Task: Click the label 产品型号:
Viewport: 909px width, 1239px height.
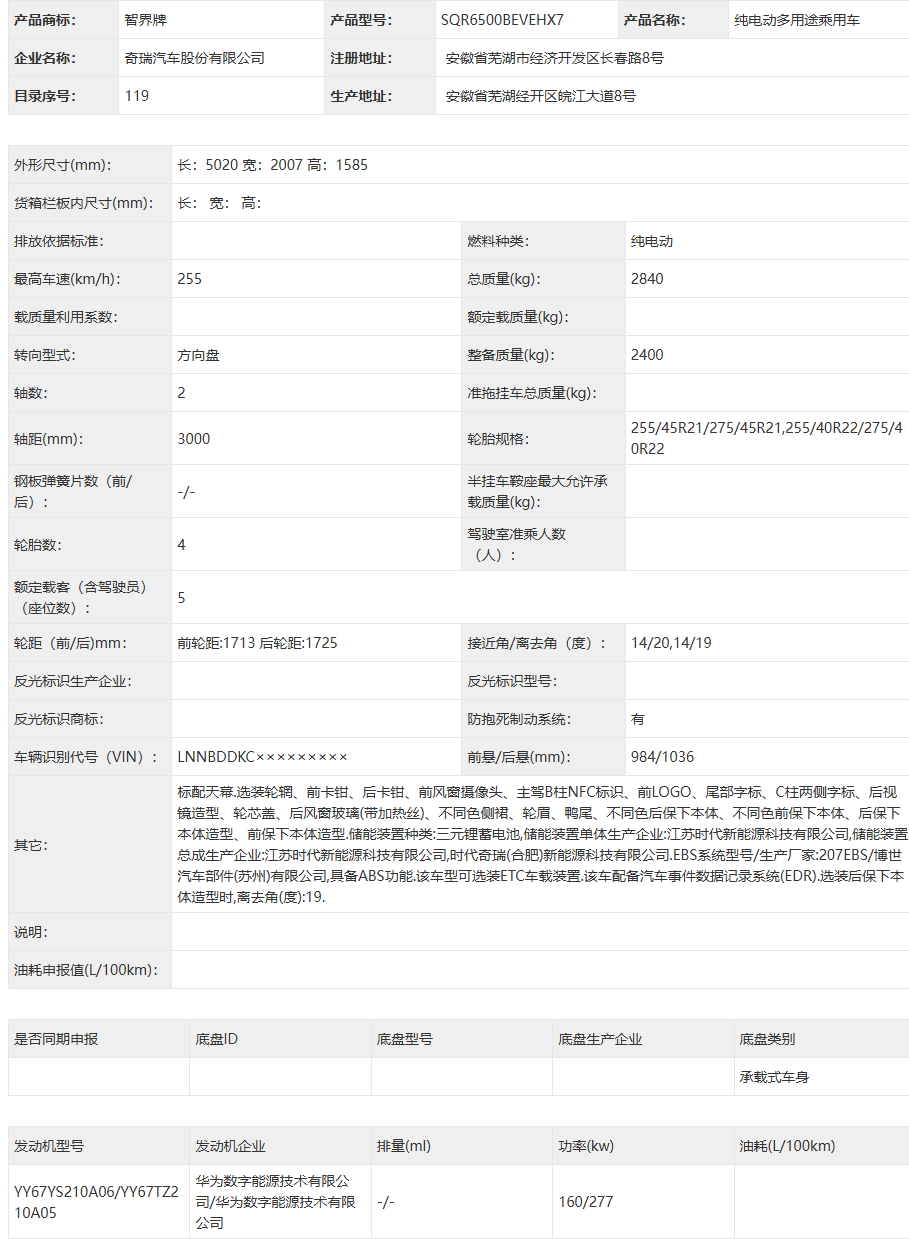Action: (361, 20)
